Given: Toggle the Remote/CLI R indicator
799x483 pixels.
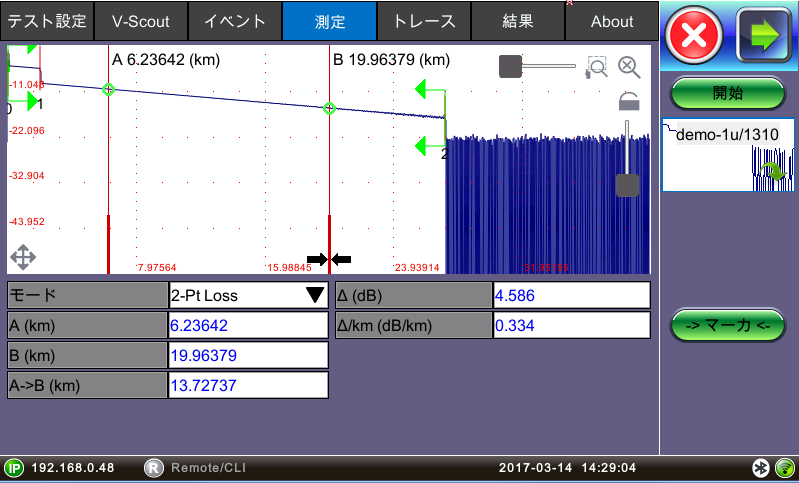Looking at the screenshot, I should tap(153, 468).
